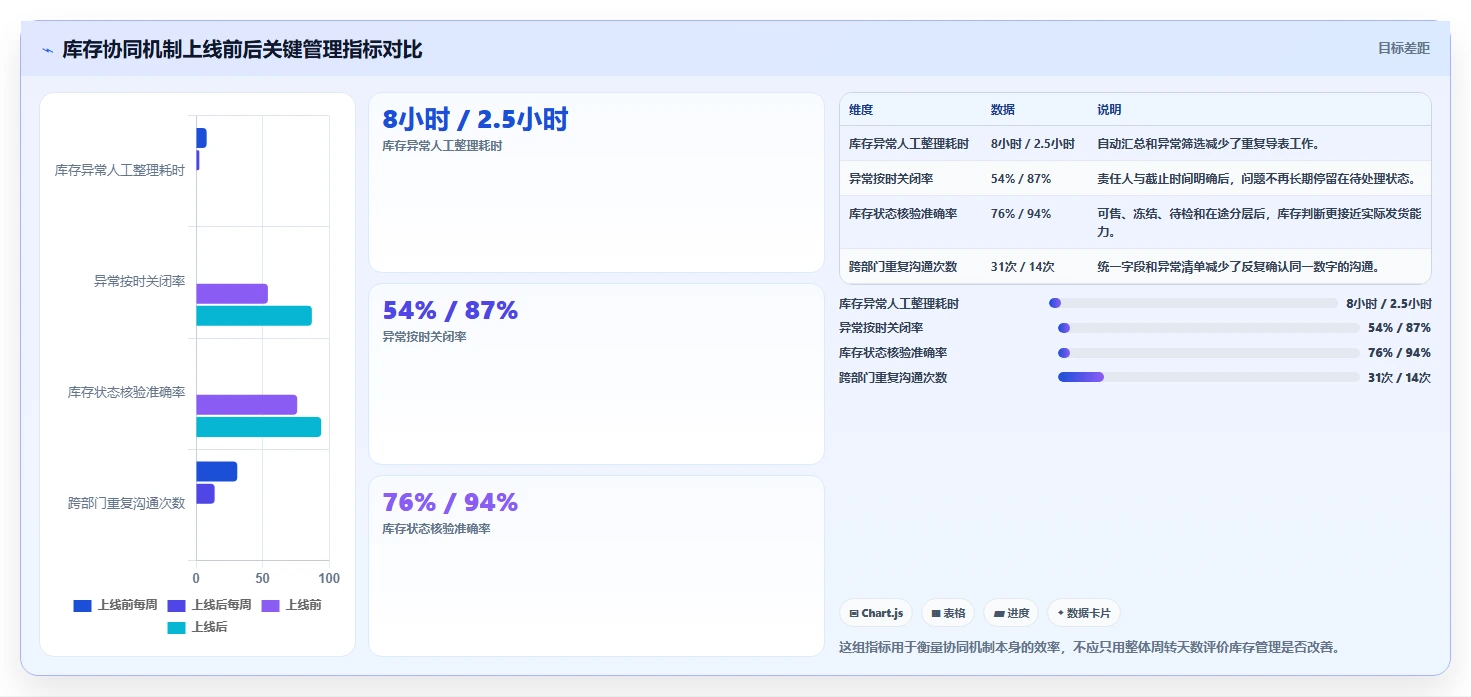Click the card caption 库存状态核验准确率
1471x697 pixels.
pos(436,529)
